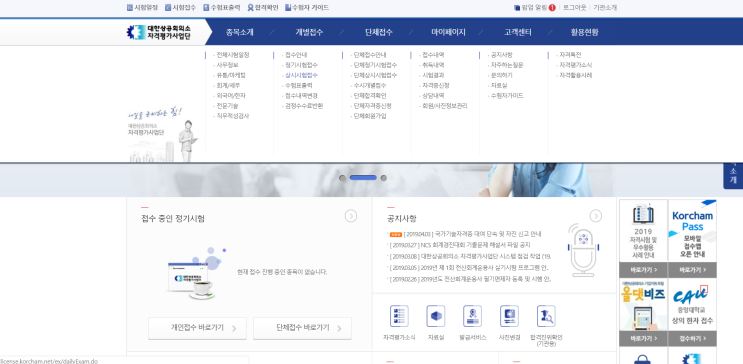743x364 pixels.
Task: Select 단체접수안내 in the 단체접수 submenu
Action: click(x=370, y=55)
